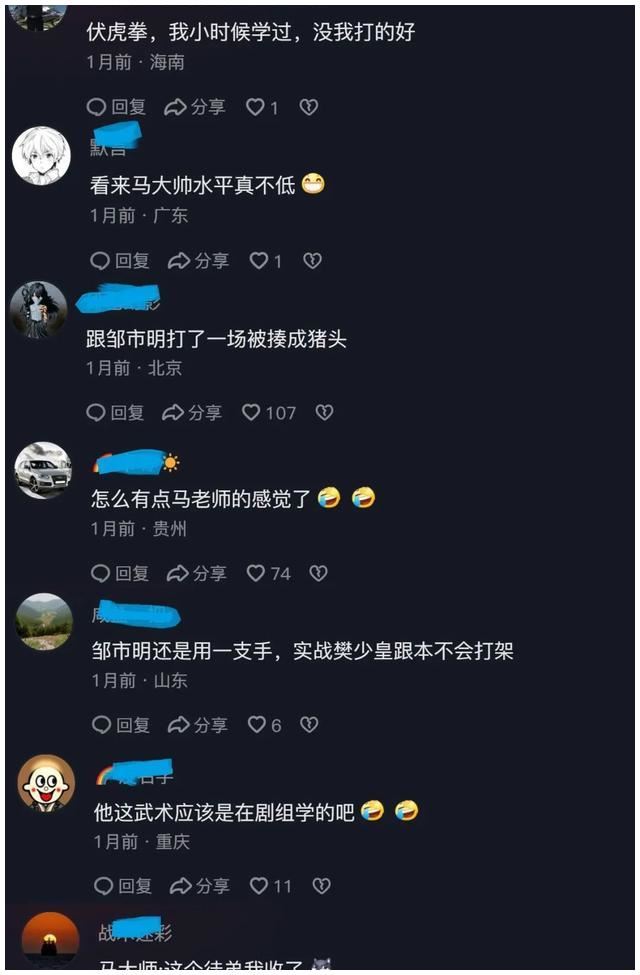Reply to the 邹市明还是用一支手 comment
640x975 pixels.
121,724
